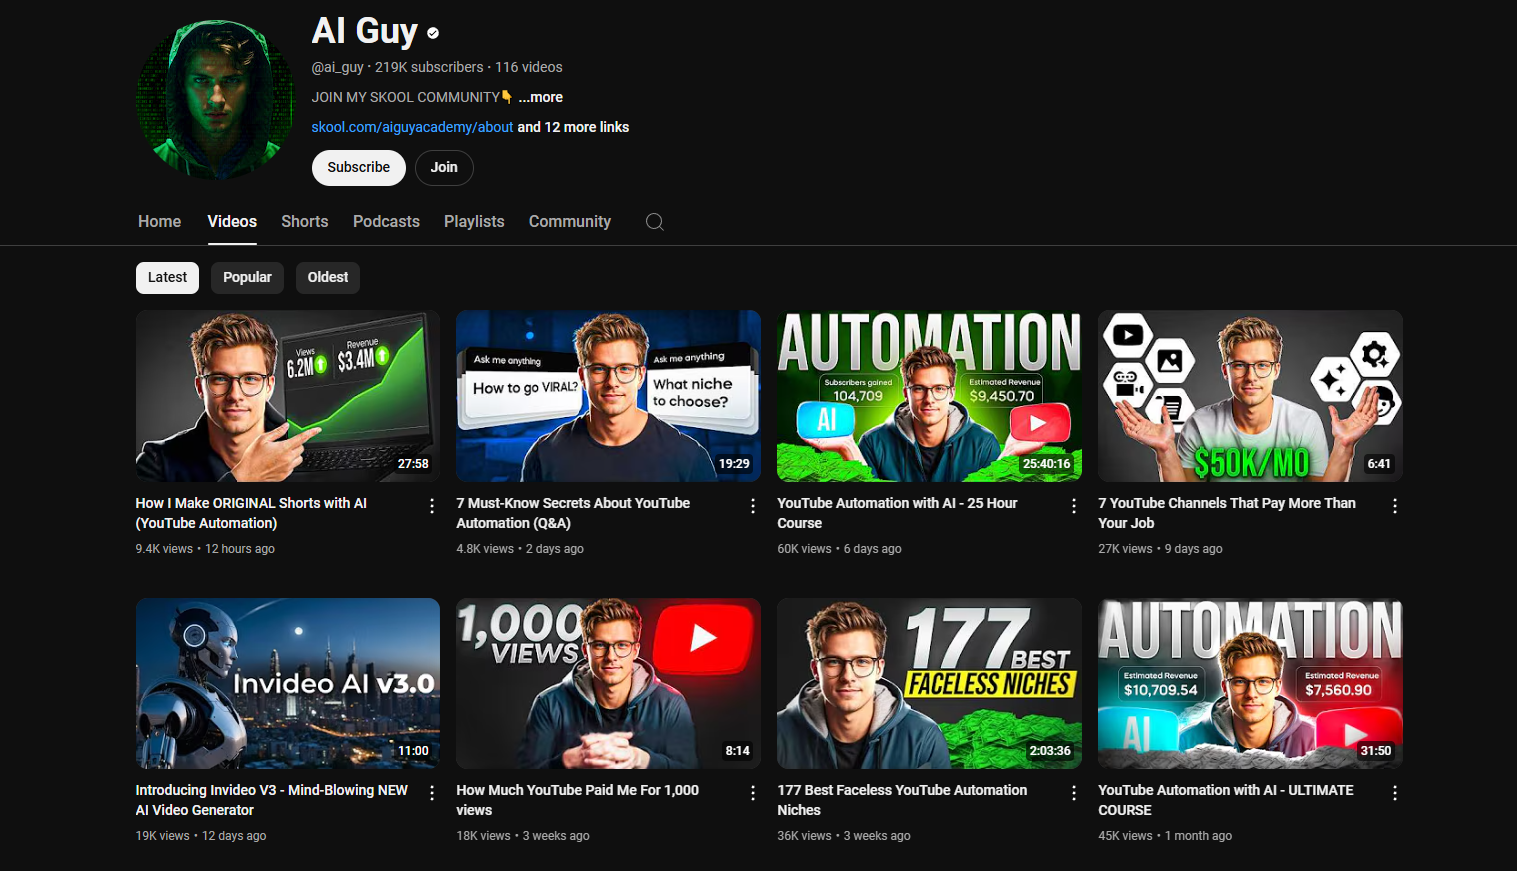Screen dimensions: 1517x871
Task: Subscribe to the AI Guy channel
Action: click(x=359, y=168)
